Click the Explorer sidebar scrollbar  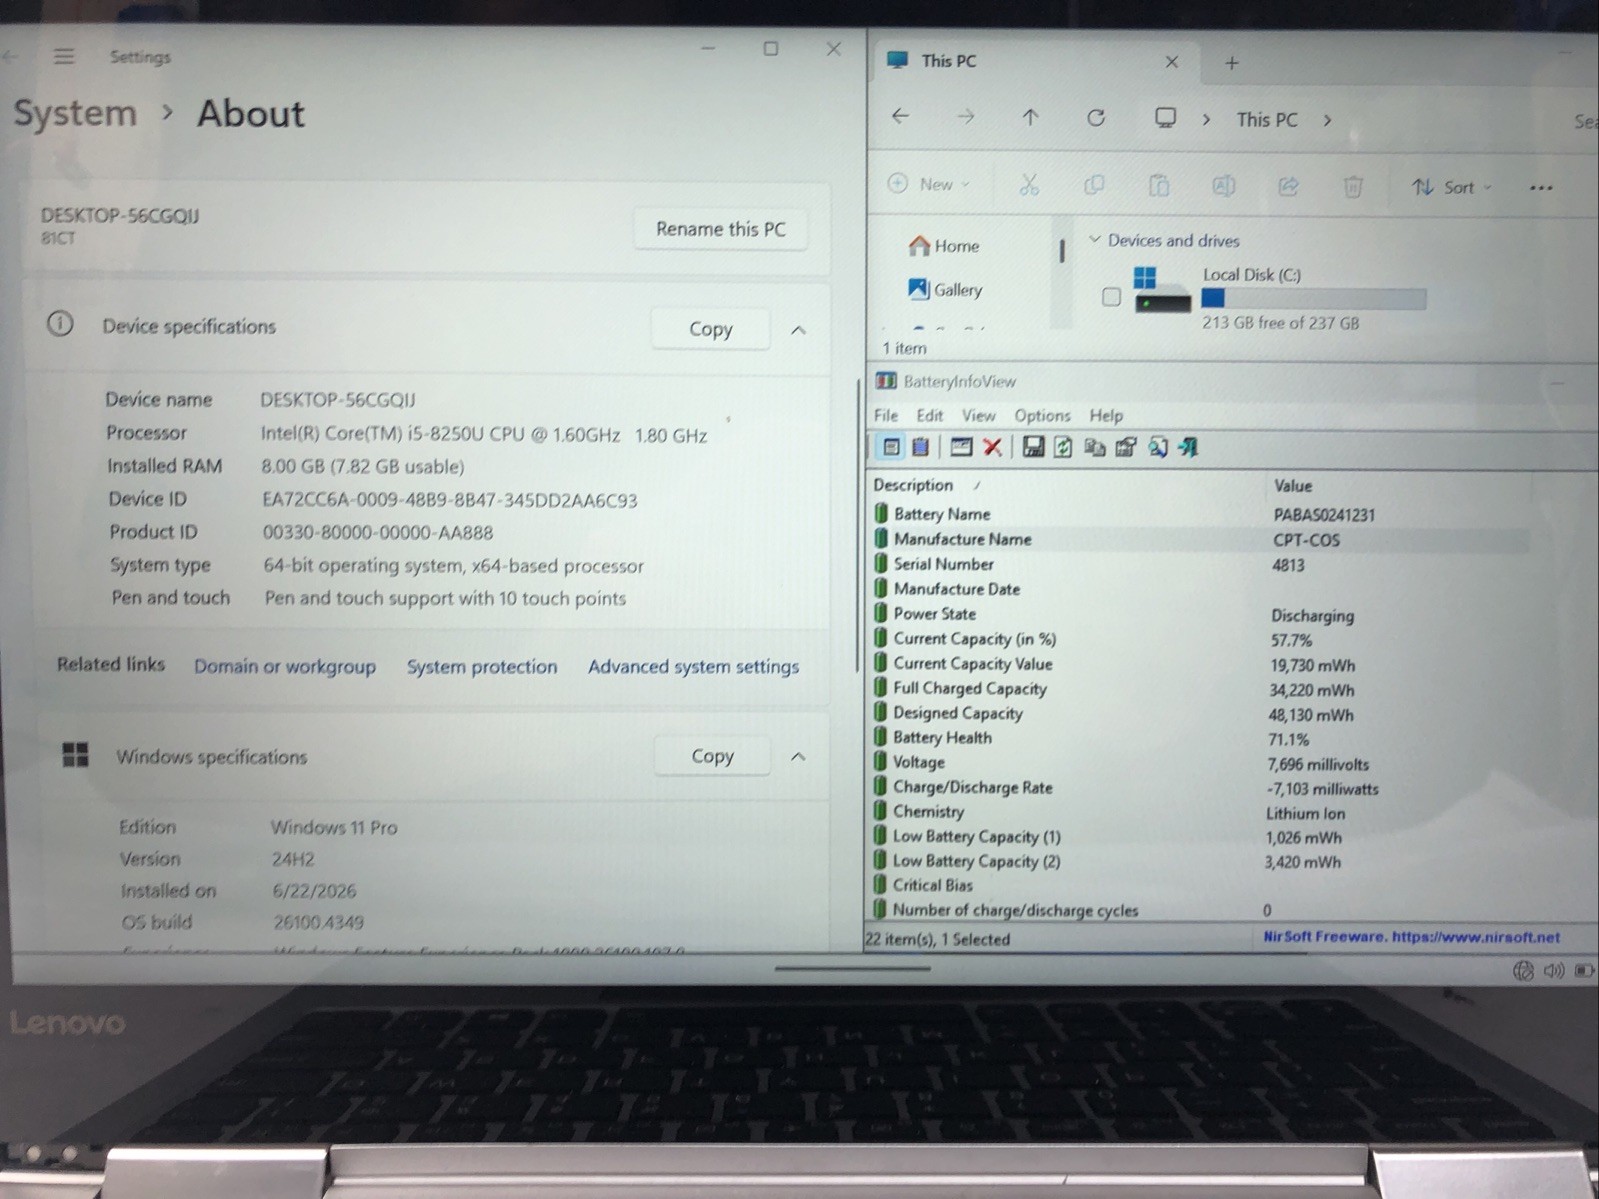[1061, 250]
